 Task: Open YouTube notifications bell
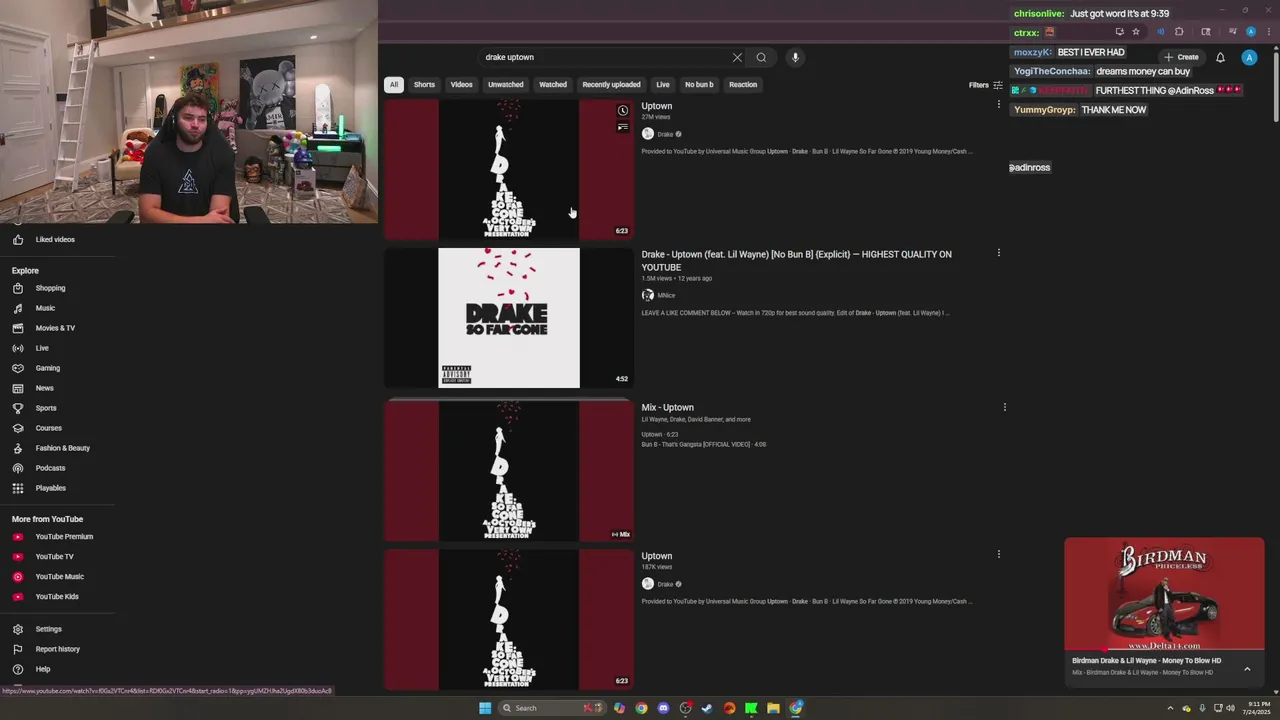coord(1220,57)
